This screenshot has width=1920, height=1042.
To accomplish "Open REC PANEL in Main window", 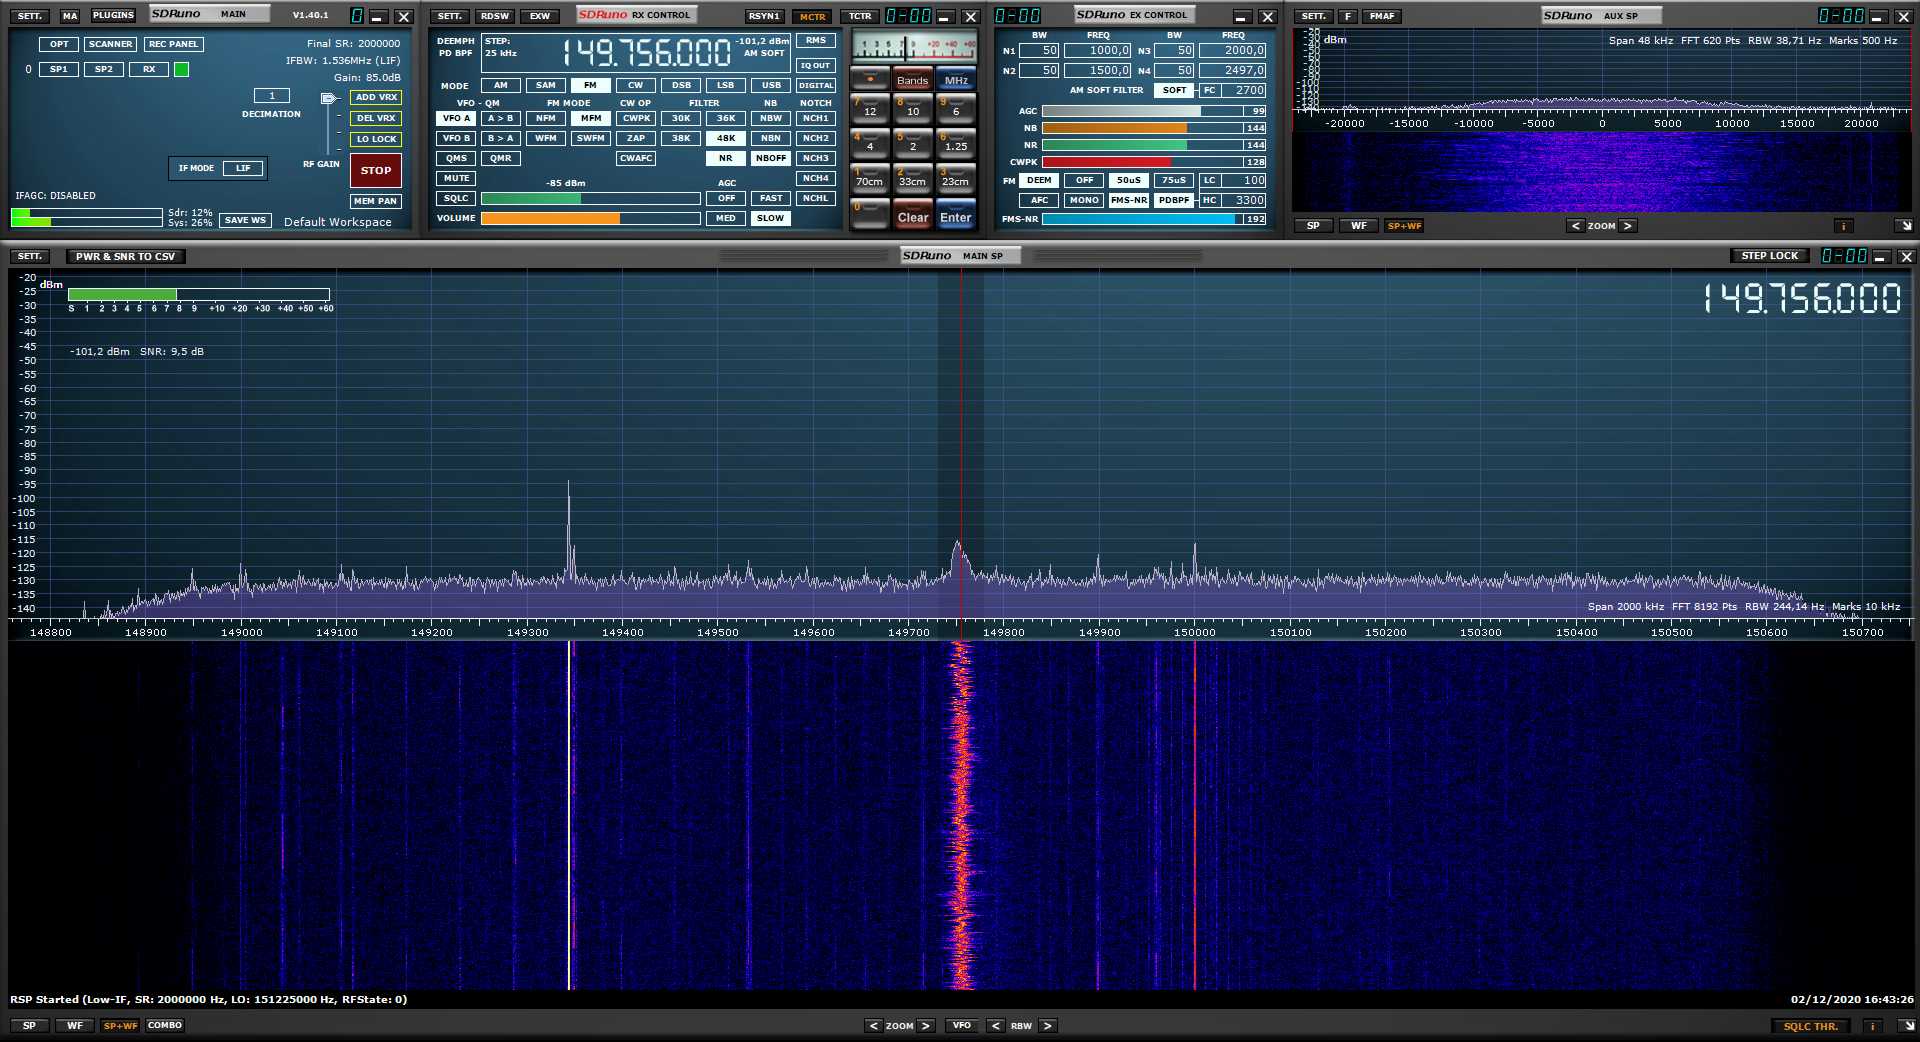I will coord(173,44).
